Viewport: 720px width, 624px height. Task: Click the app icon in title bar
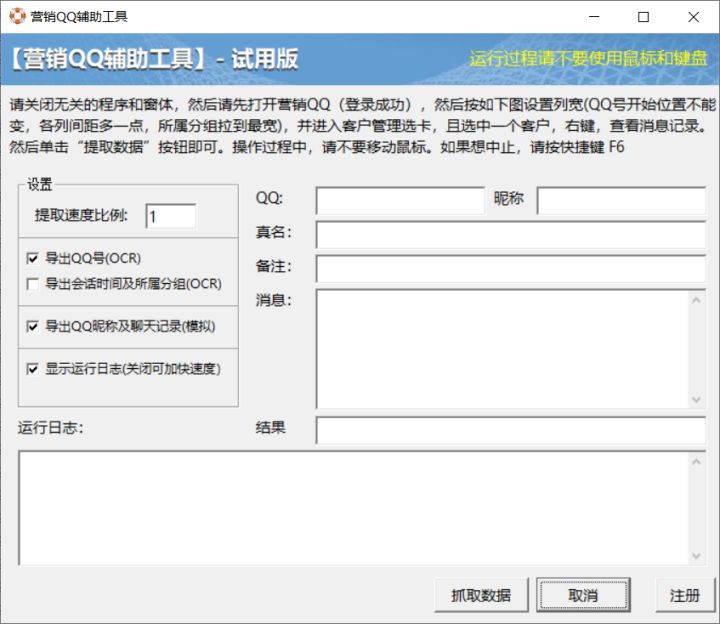tap(17, 17)
